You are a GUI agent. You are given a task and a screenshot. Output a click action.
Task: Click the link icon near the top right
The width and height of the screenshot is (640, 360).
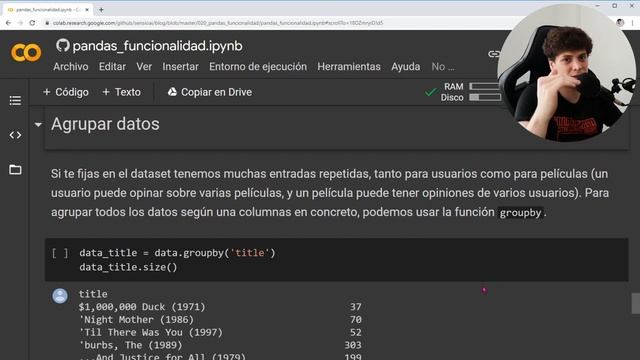point(493,54)
